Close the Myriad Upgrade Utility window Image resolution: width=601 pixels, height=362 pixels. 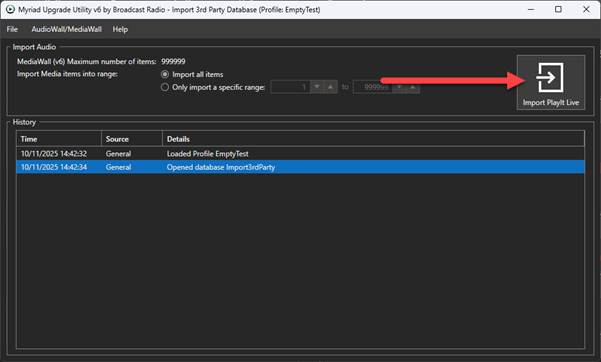(x=586, y=9)
